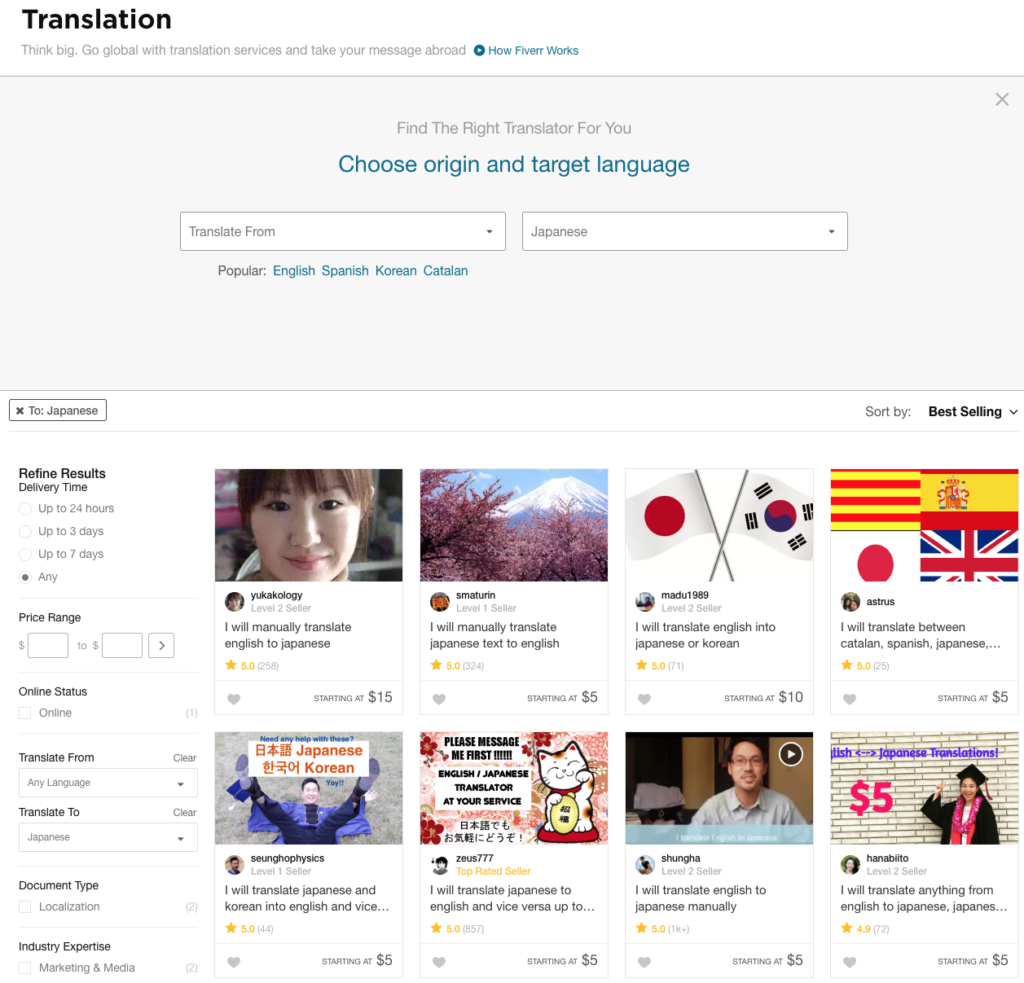Viewport: 1024px width, 983px height.
Task: Open the main 'Translate From' dropdown
Action: click(x=343, y=231)
